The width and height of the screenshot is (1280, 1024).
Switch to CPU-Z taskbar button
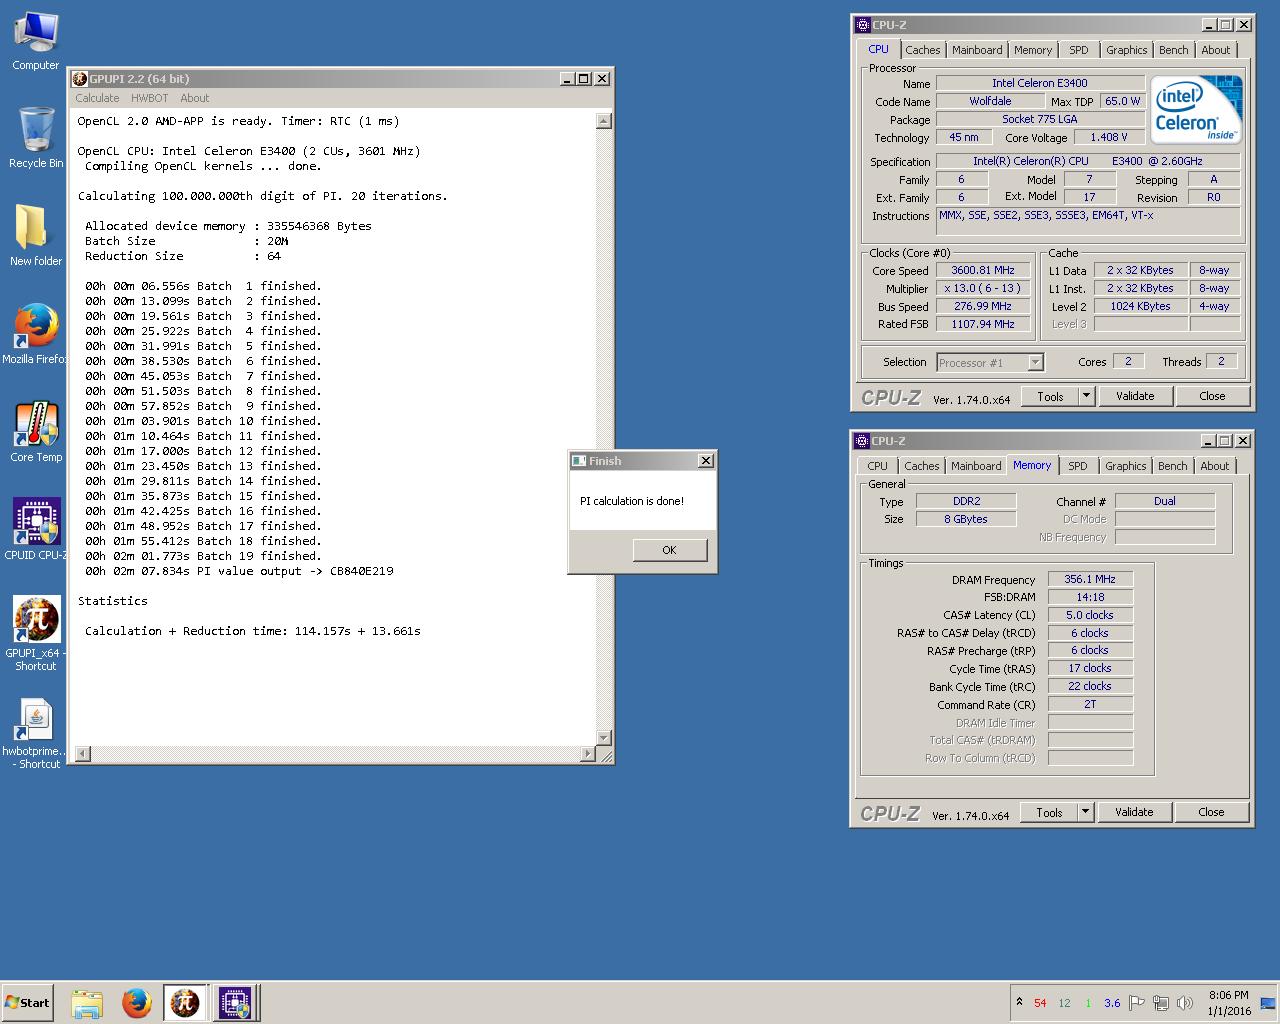pos(235,1003)
